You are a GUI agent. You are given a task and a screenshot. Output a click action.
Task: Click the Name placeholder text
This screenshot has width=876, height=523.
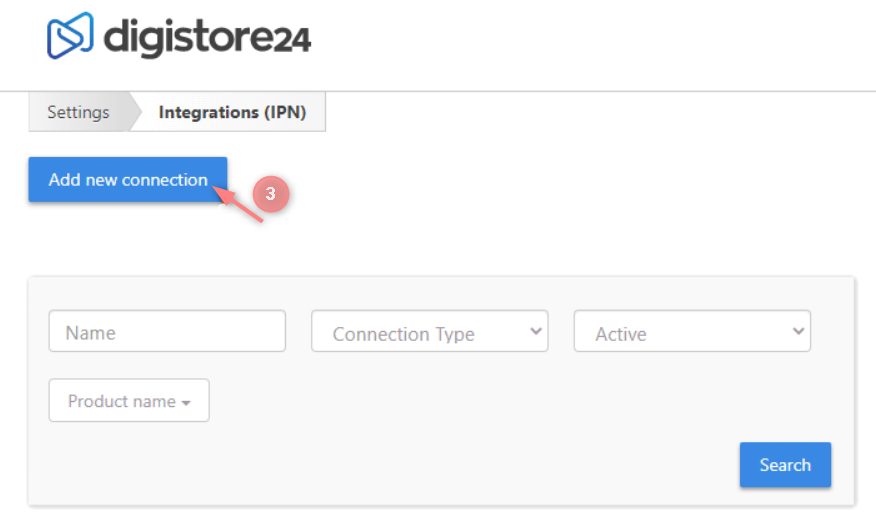pyautogui.click(x=91, y=333)
